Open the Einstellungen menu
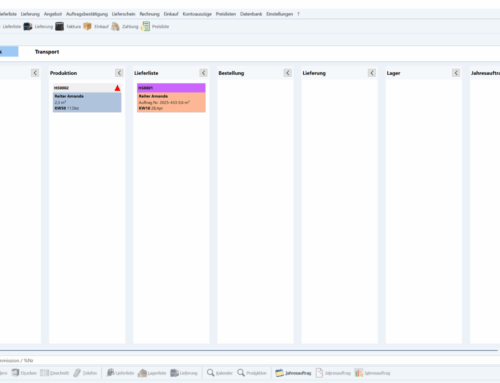500x383 pixels. coord(279,14)
